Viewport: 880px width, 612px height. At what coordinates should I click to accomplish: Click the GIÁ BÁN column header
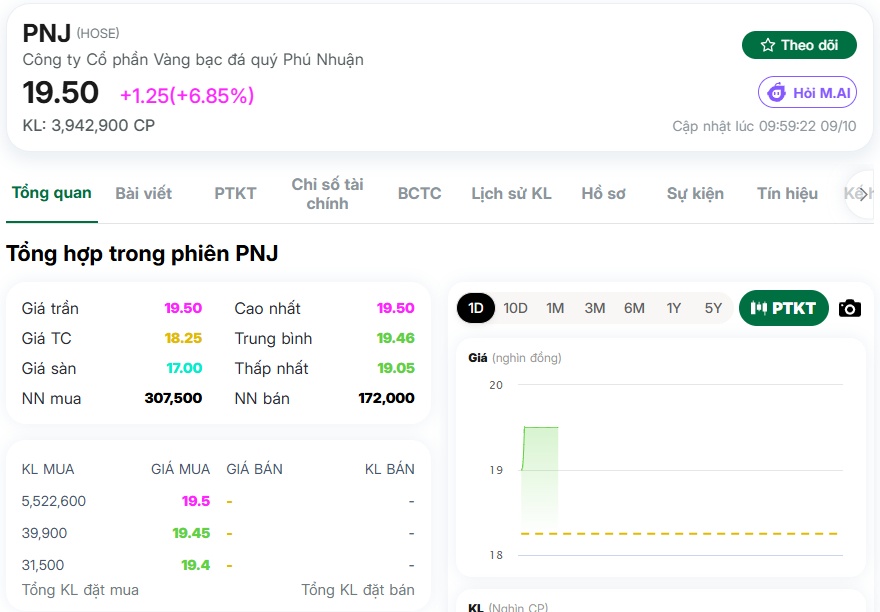click(x=254, y=469)
